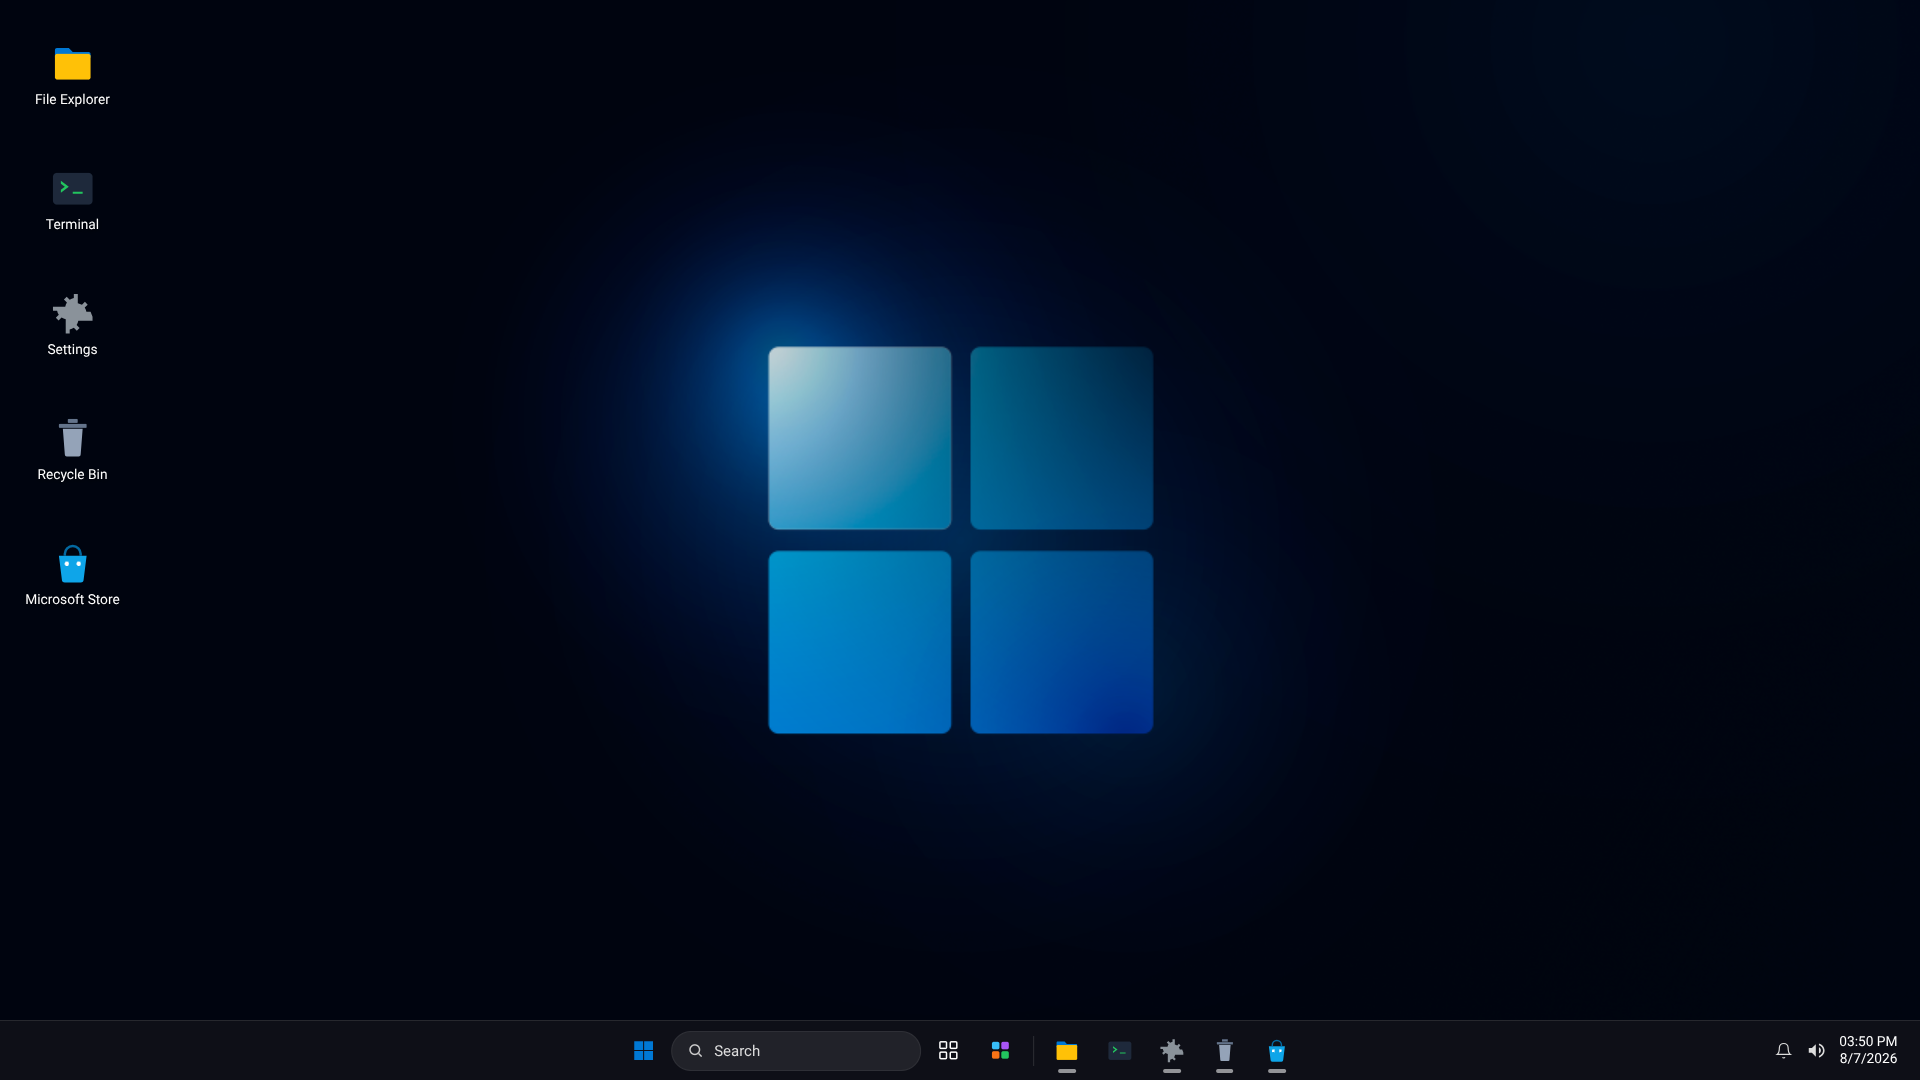Open the Widgets panel icon
The image size is (1920, 1080).
(1000, 1051)
